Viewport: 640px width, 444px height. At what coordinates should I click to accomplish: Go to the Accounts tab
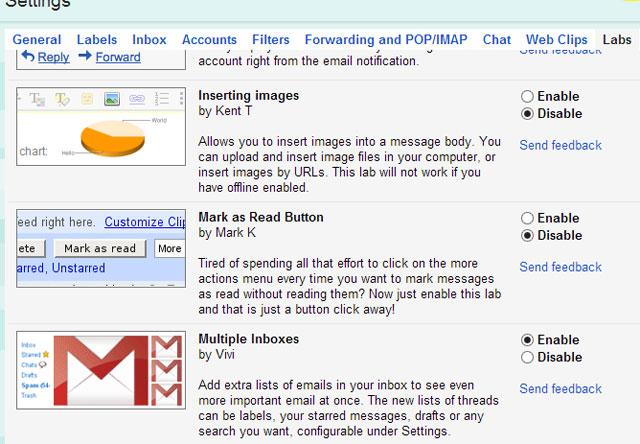tap(210, 40)
